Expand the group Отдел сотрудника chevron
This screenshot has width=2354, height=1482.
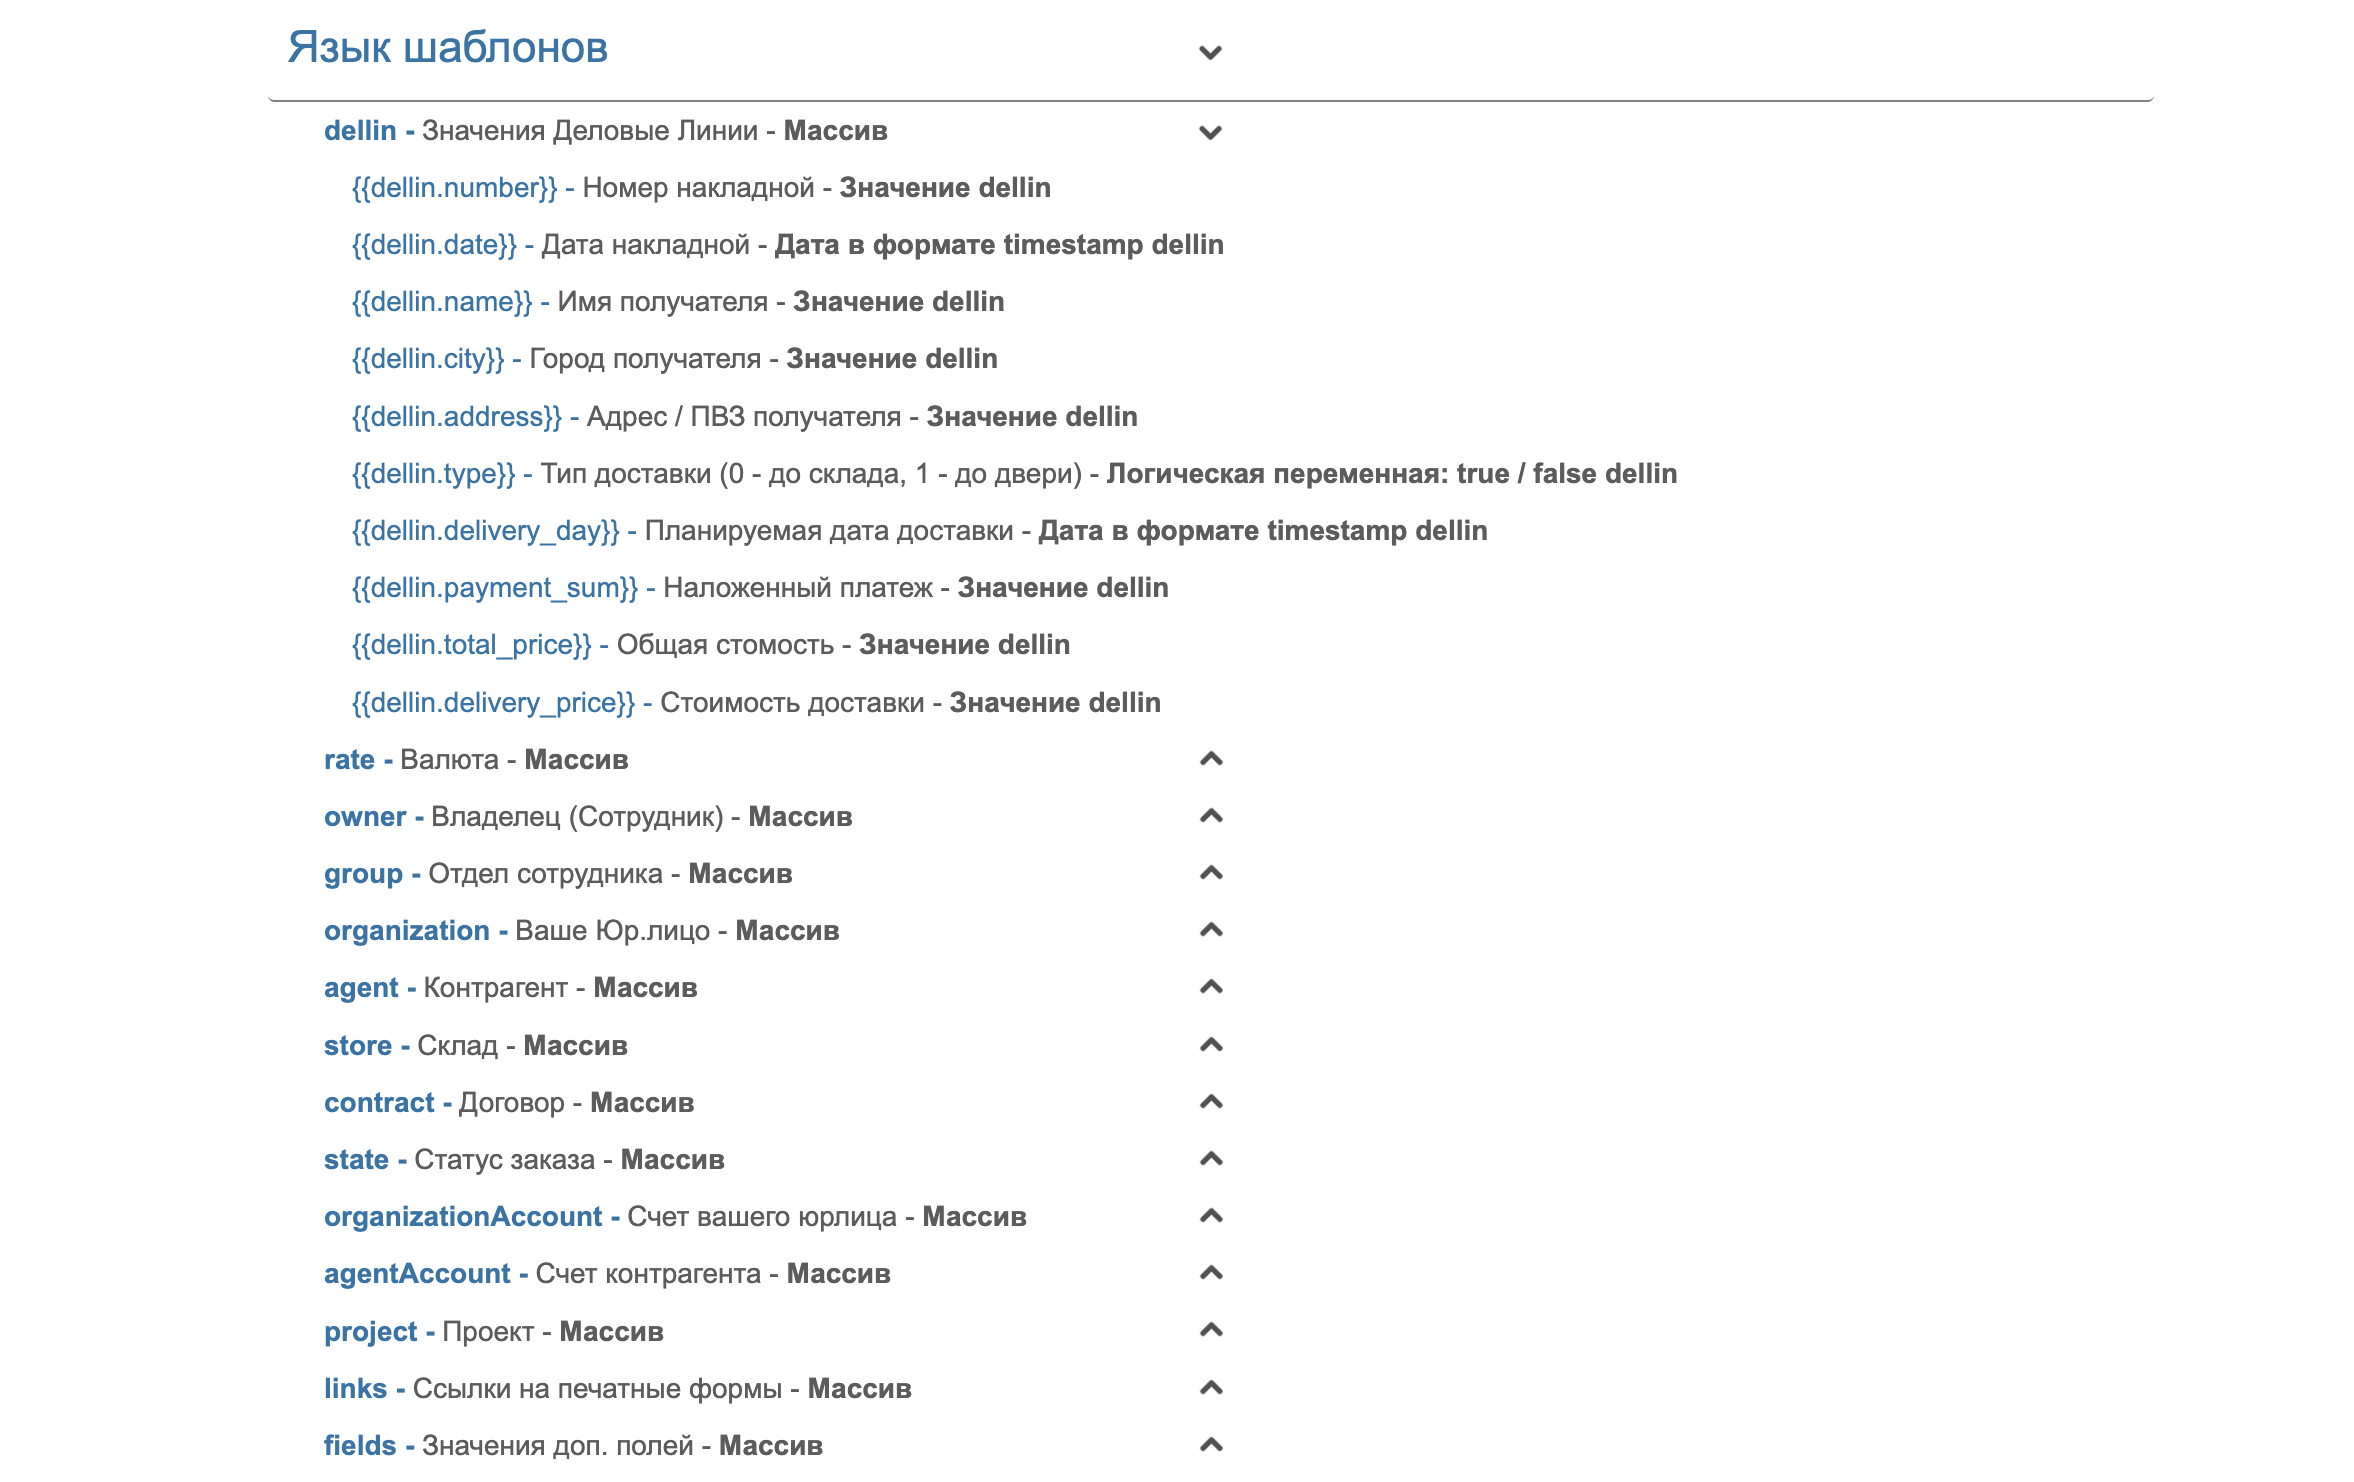(1210, 873)
